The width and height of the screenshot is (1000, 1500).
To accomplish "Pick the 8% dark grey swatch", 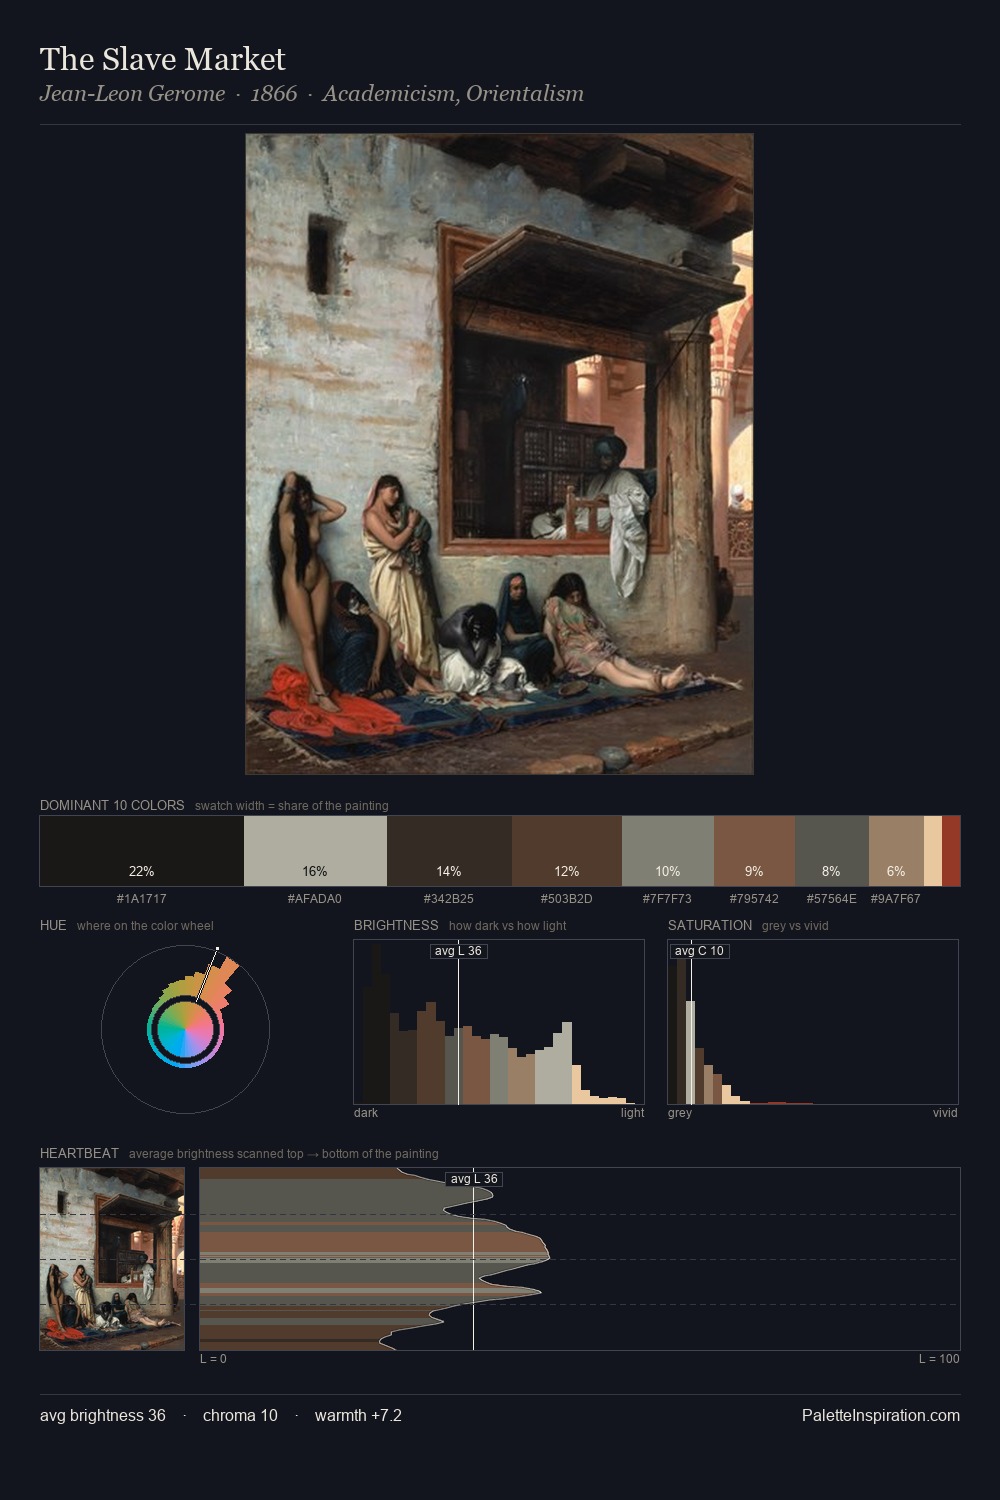I will click(x=832, y=850).
